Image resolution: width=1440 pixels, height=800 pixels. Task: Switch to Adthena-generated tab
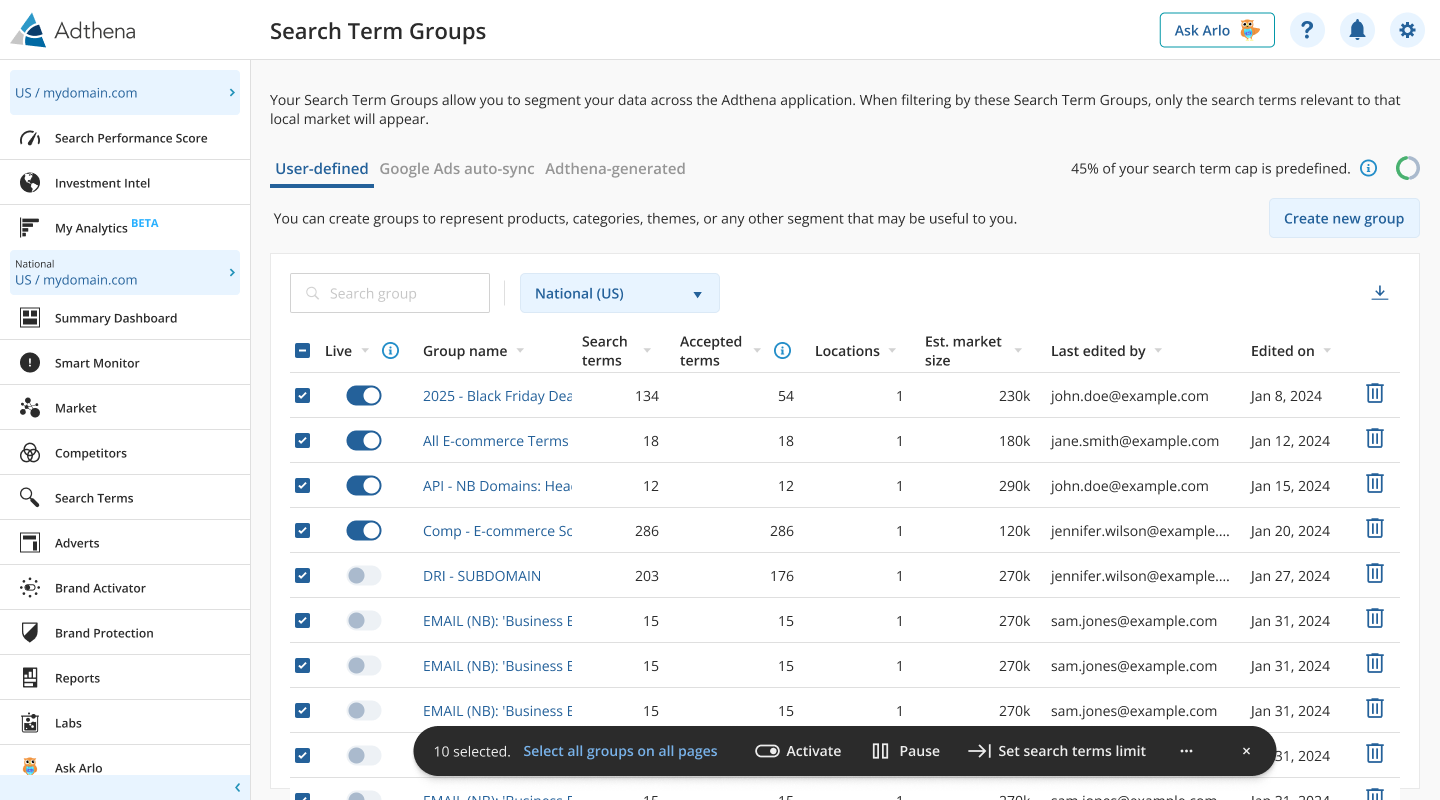615,169
